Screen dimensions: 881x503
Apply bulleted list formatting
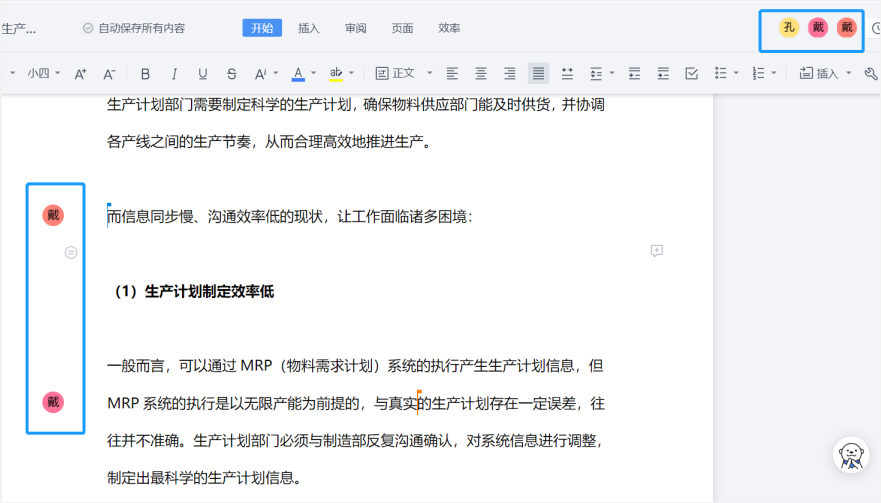coord(720,74)
